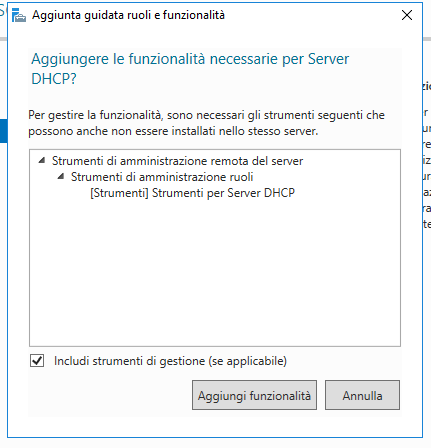Close the Aggiunta guidata dialog with X
This screenshot has width=431, height=448.
tap(407, 15)
